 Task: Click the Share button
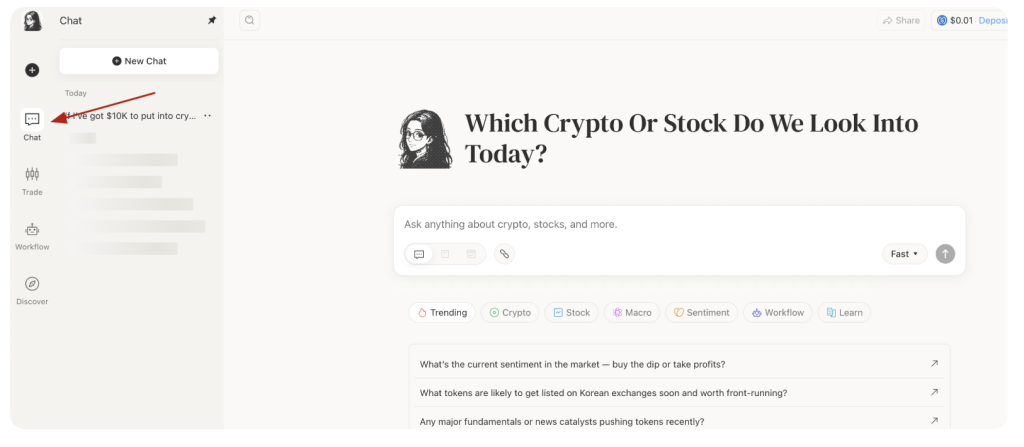coord(900,20)
